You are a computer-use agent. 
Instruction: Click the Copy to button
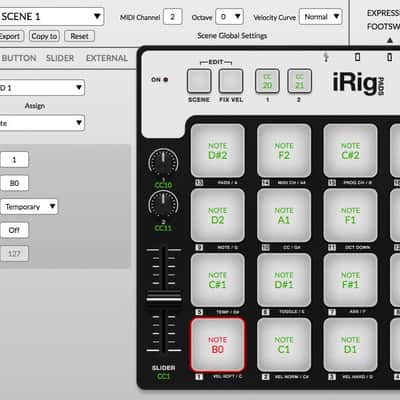44,36
